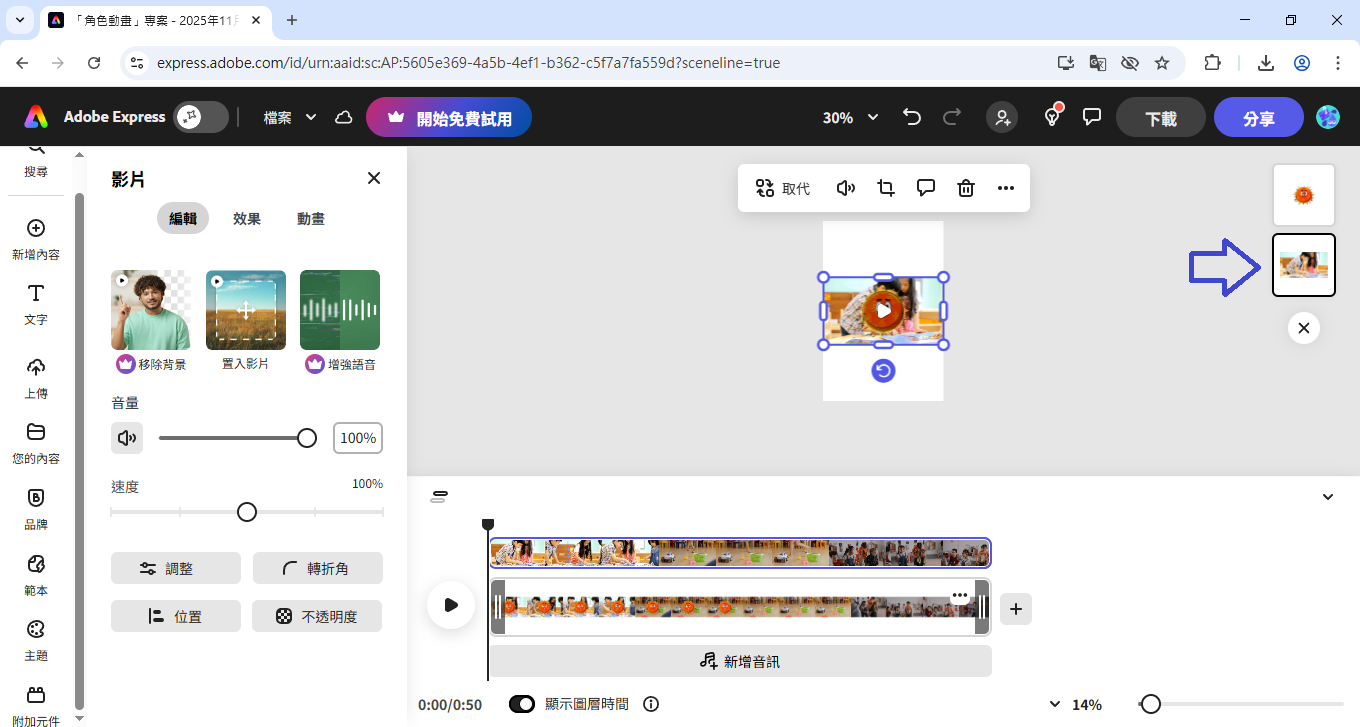Open the 主題 theme panel
The height and width of the screenshot is (727, 1360).
[x=36, y=640]
